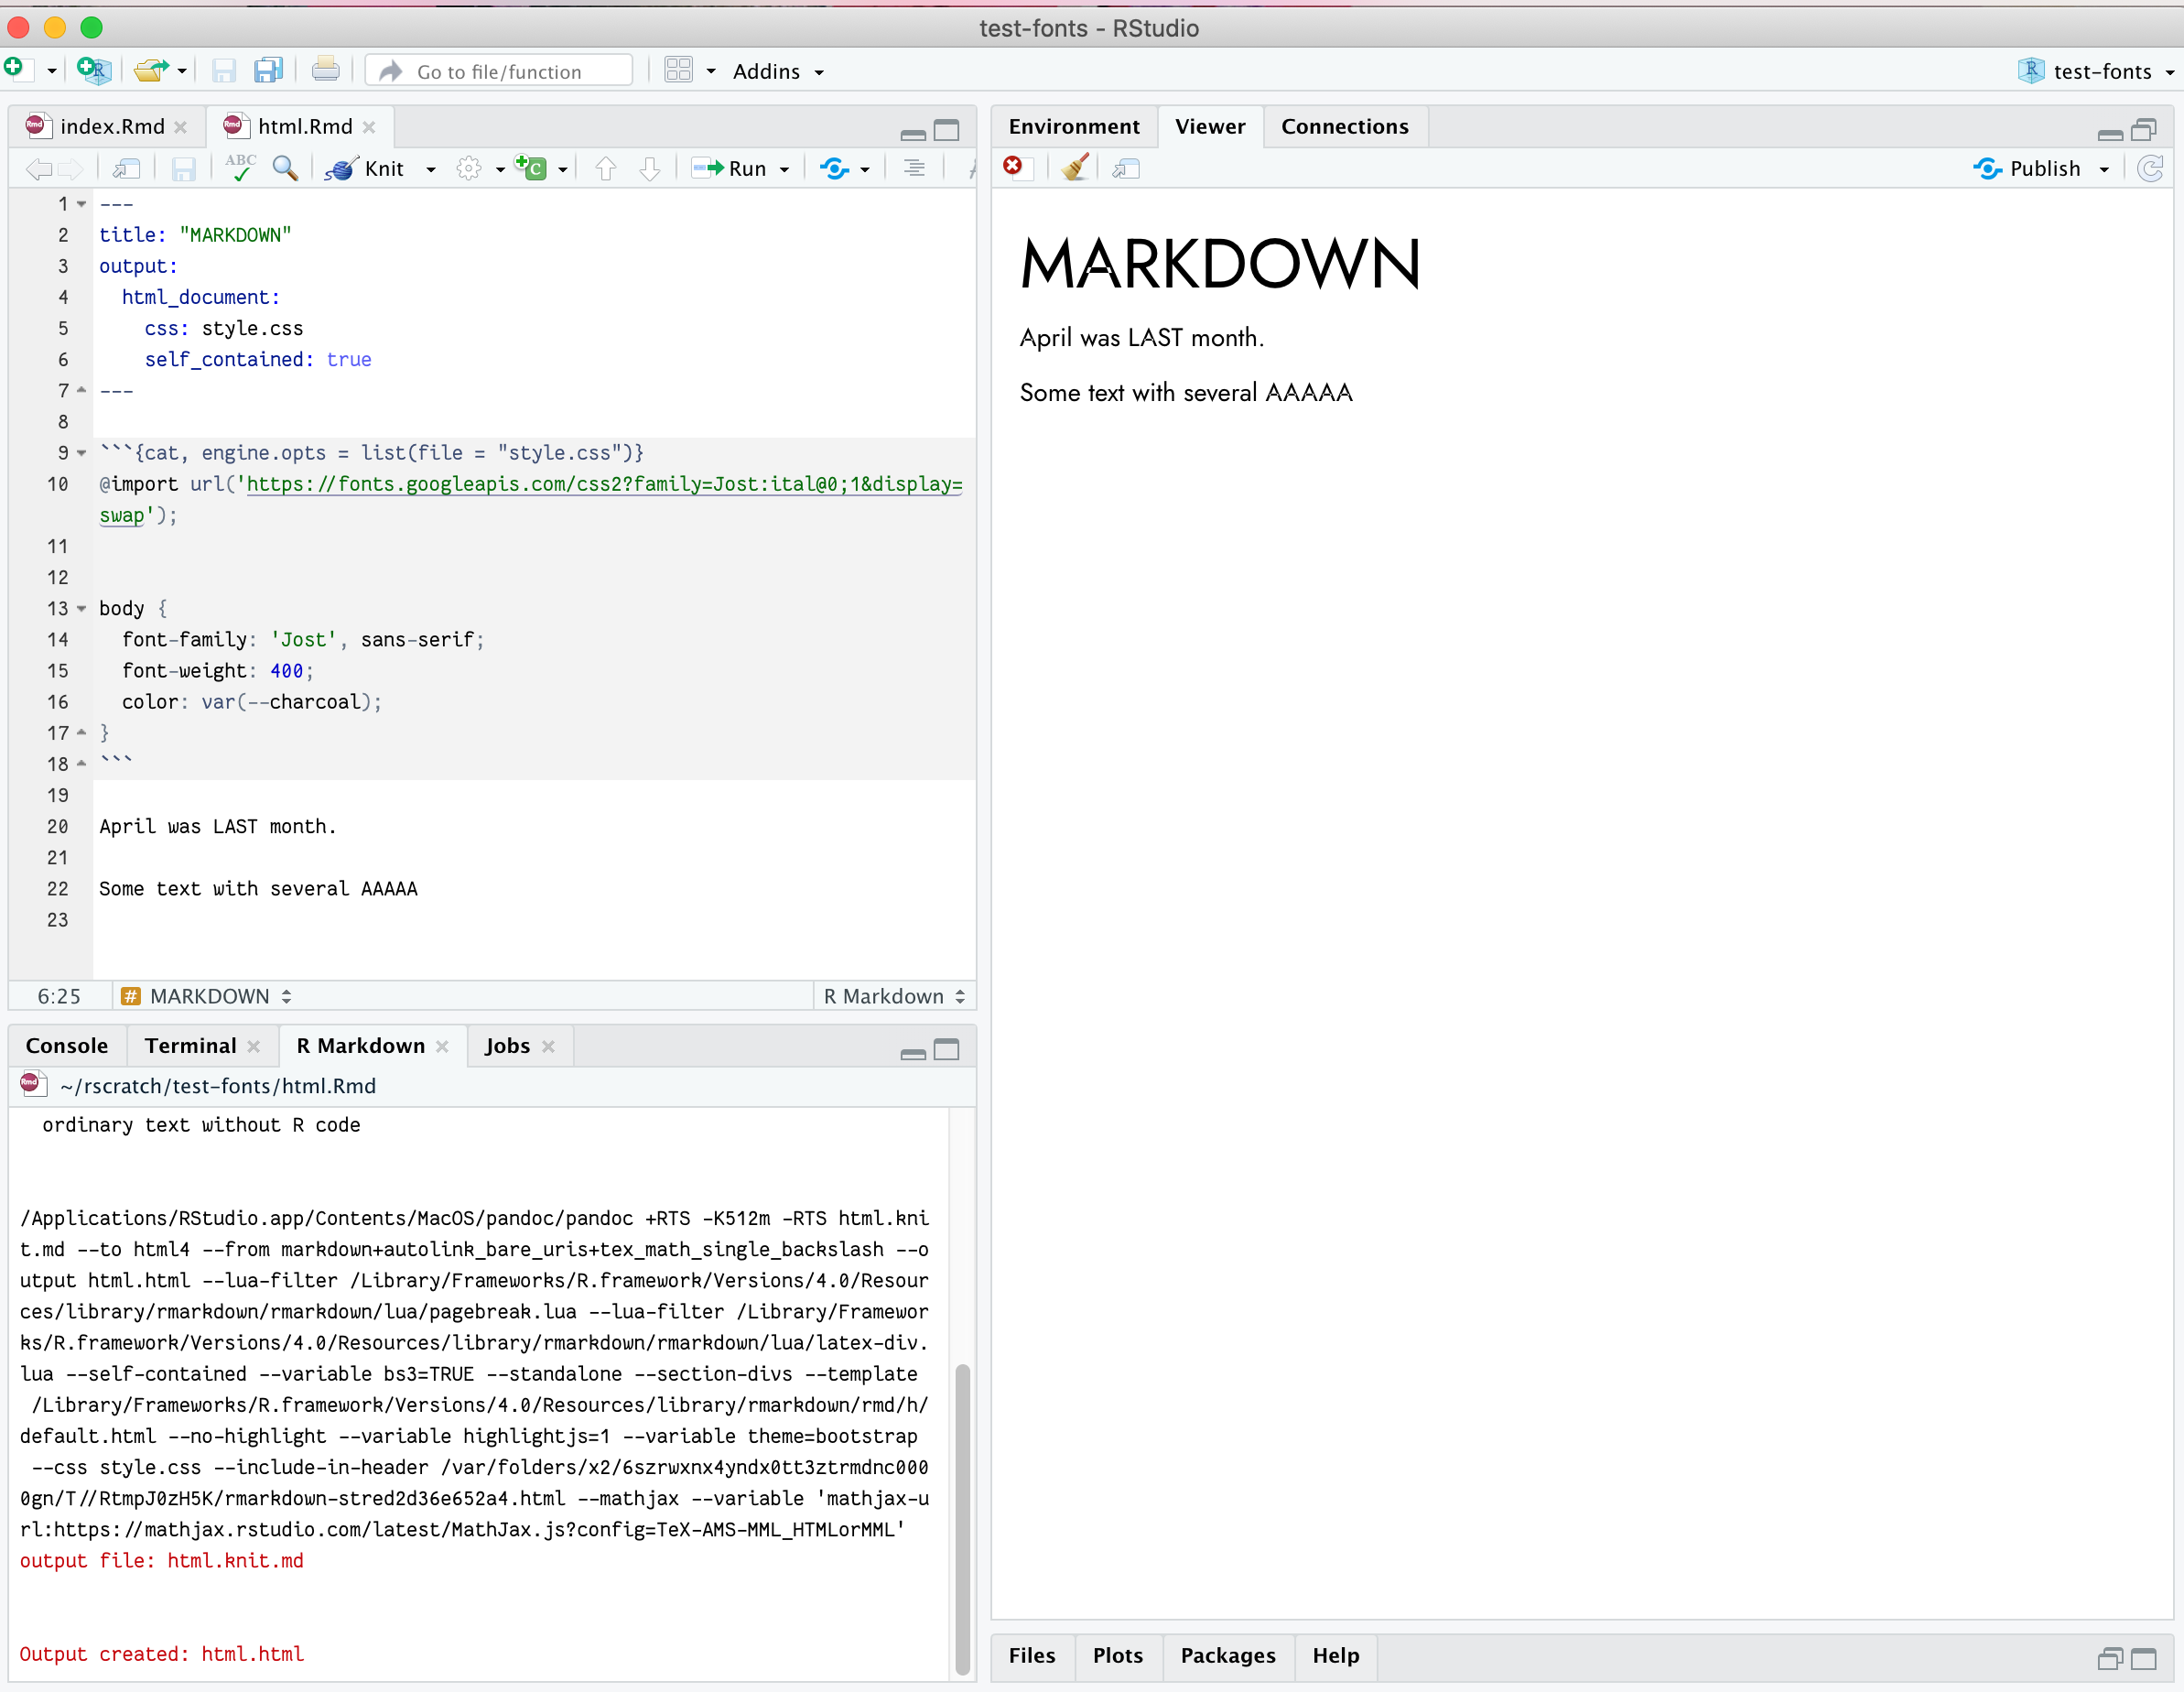Clear the Viewer pane with the broom icon
2184x1692 pixels.
pyautogui.click(x=1076, y=167)
